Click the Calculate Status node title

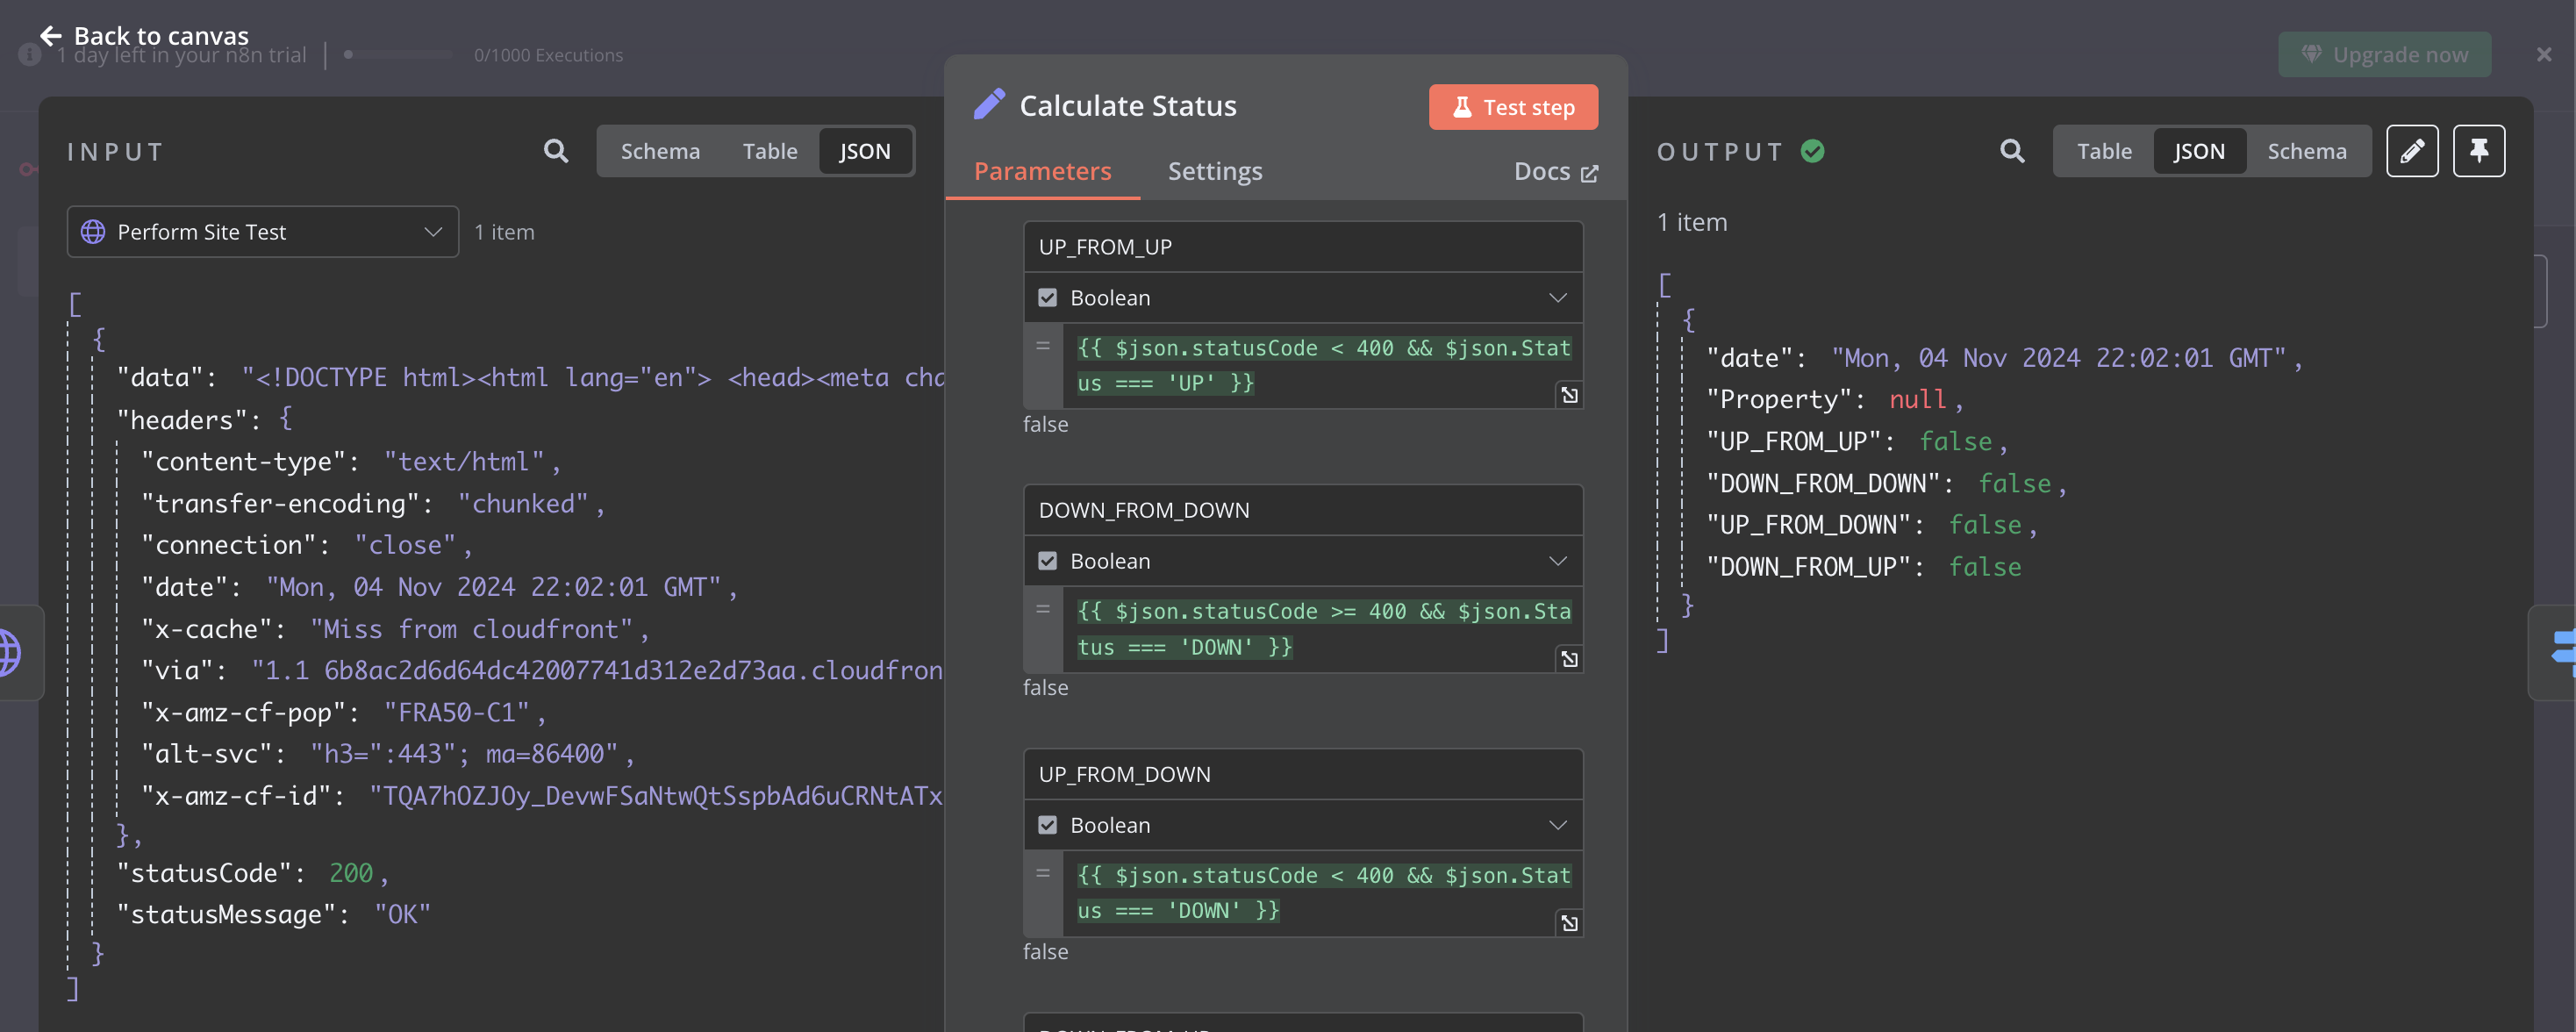[x=1127, y=105]
